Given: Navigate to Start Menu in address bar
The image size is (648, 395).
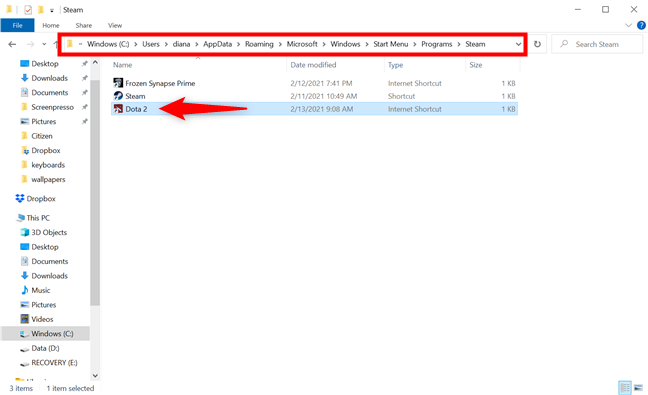Looking at the screenshot, I should tap(391, 44).
